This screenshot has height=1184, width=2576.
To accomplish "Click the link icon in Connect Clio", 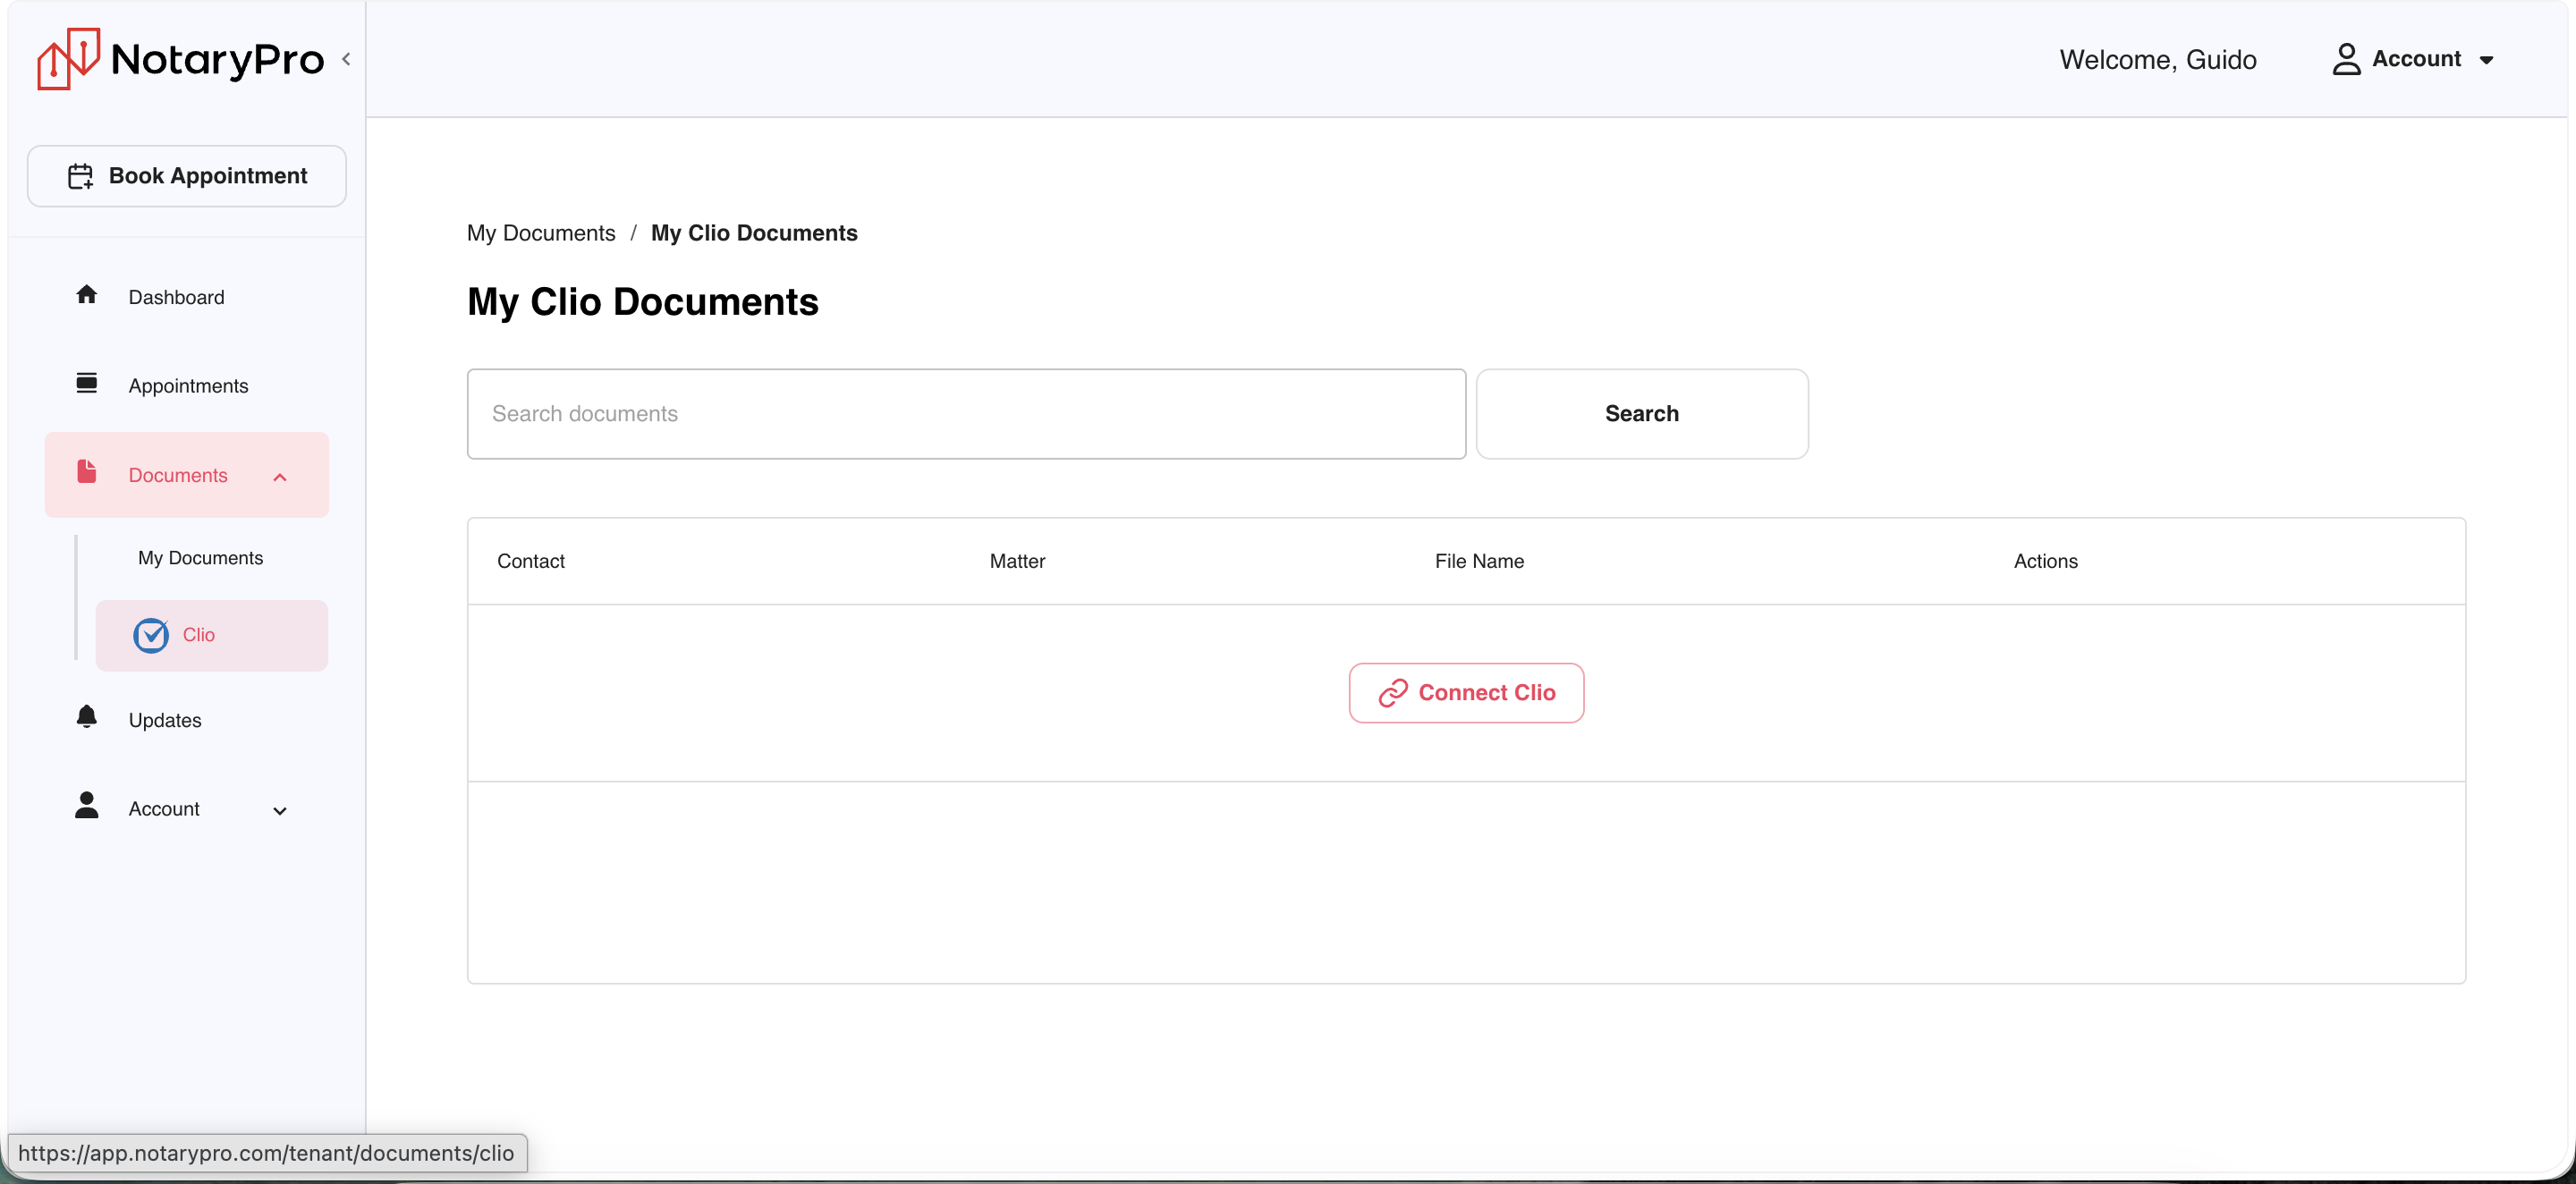I will [1393, 693].
